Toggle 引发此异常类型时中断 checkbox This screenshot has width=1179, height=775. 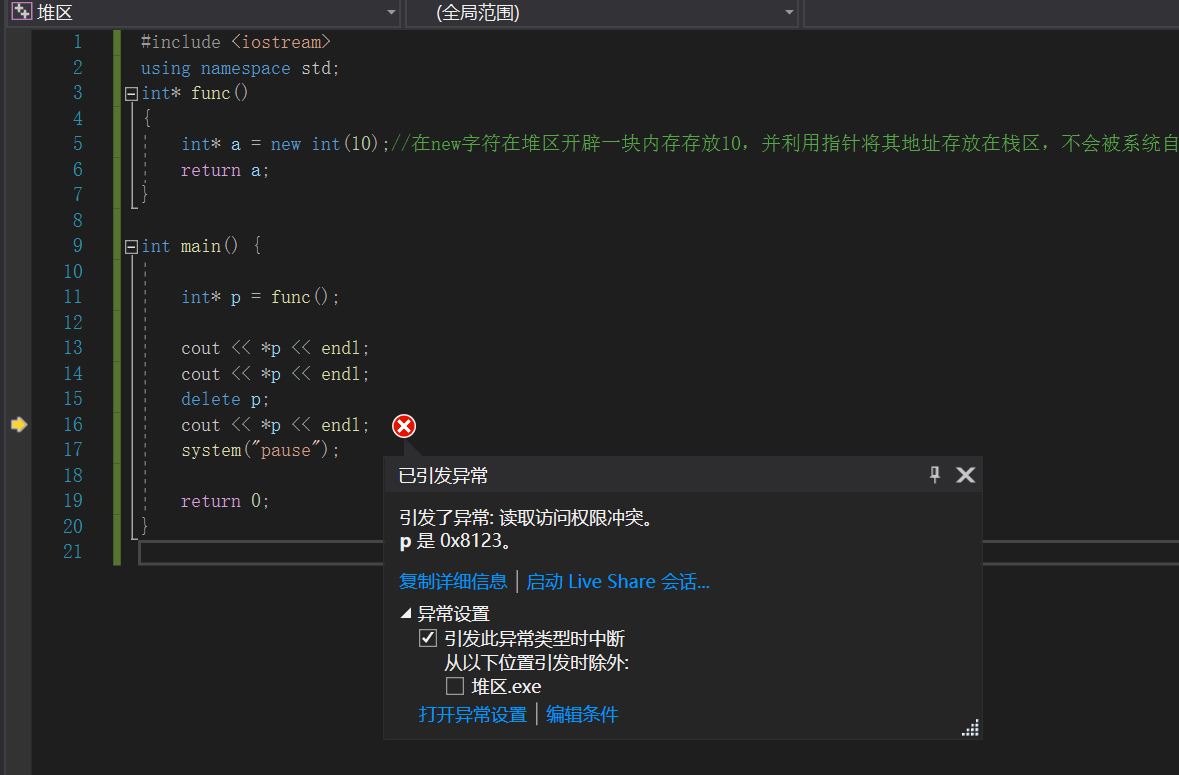pyautogui.click(x=428, y=638)
